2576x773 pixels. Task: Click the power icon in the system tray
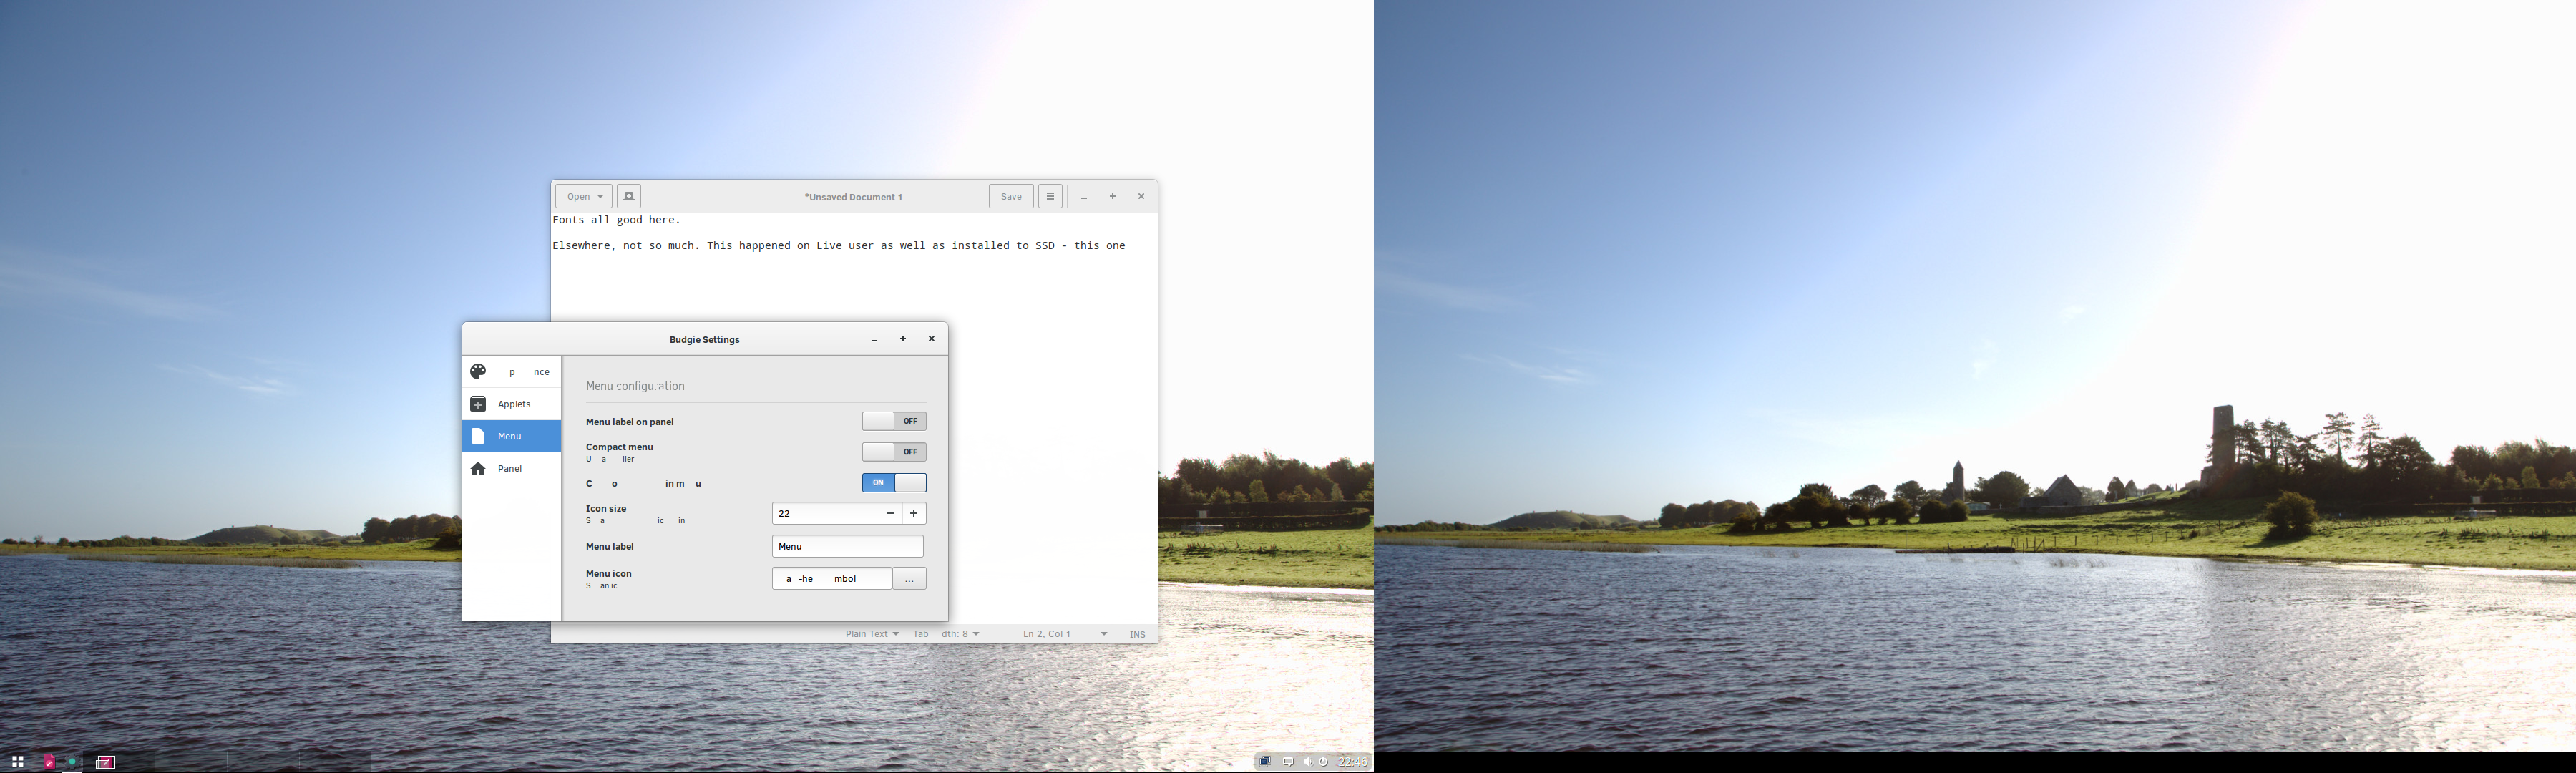1323,762
